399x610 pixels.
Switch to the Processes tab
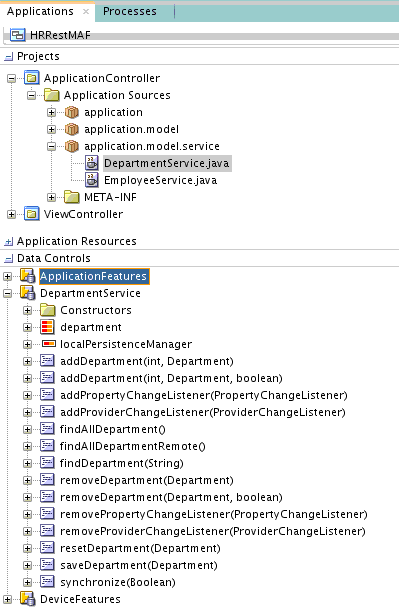pyautogui.click(x=130, y=11)
